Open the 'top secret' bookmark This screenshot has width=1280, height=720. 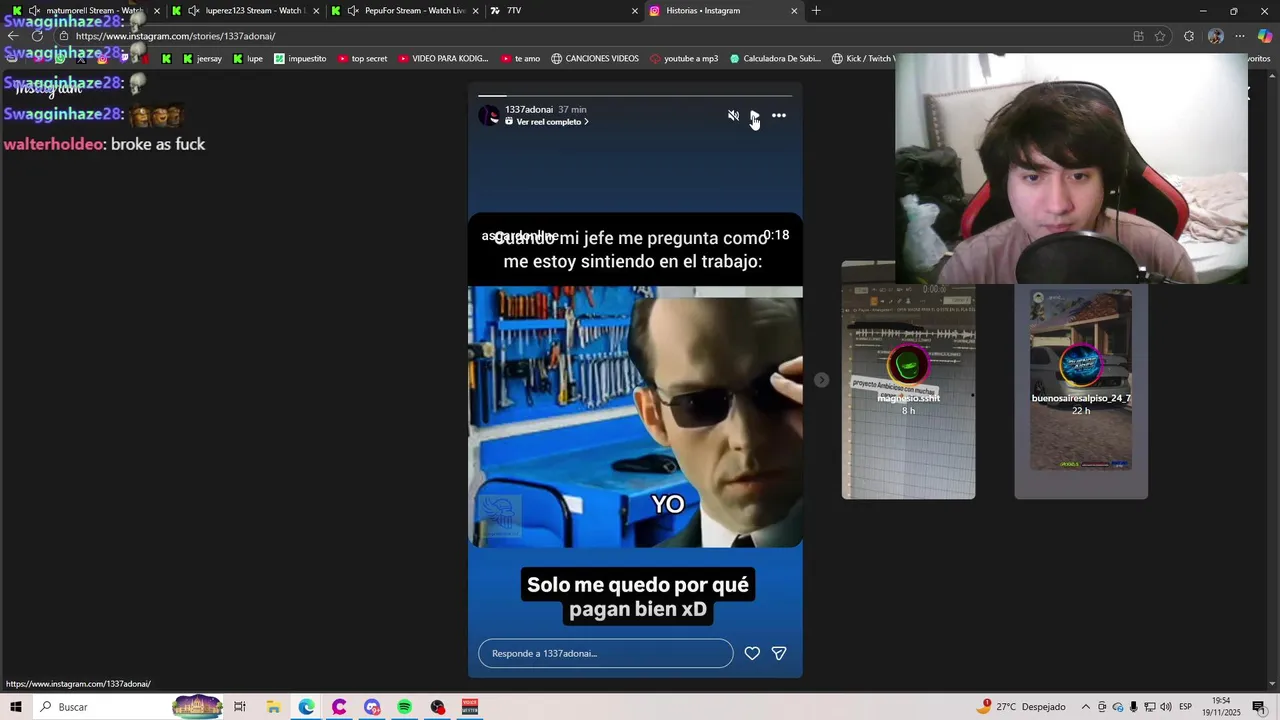point(362,59)
